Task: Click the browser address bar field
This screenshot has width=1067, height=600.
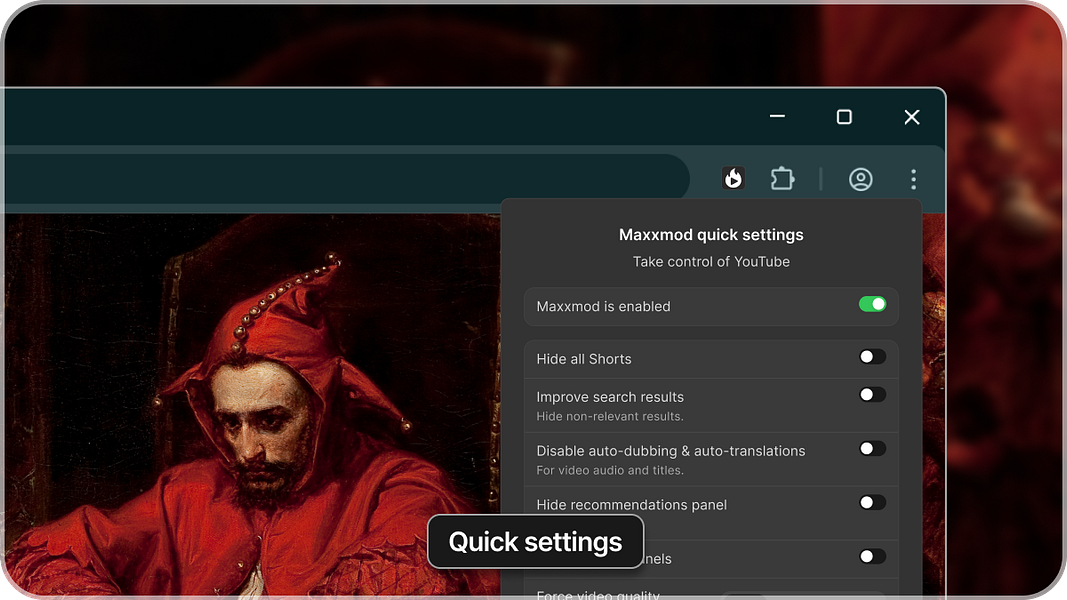Action: [x=344, y=178]
